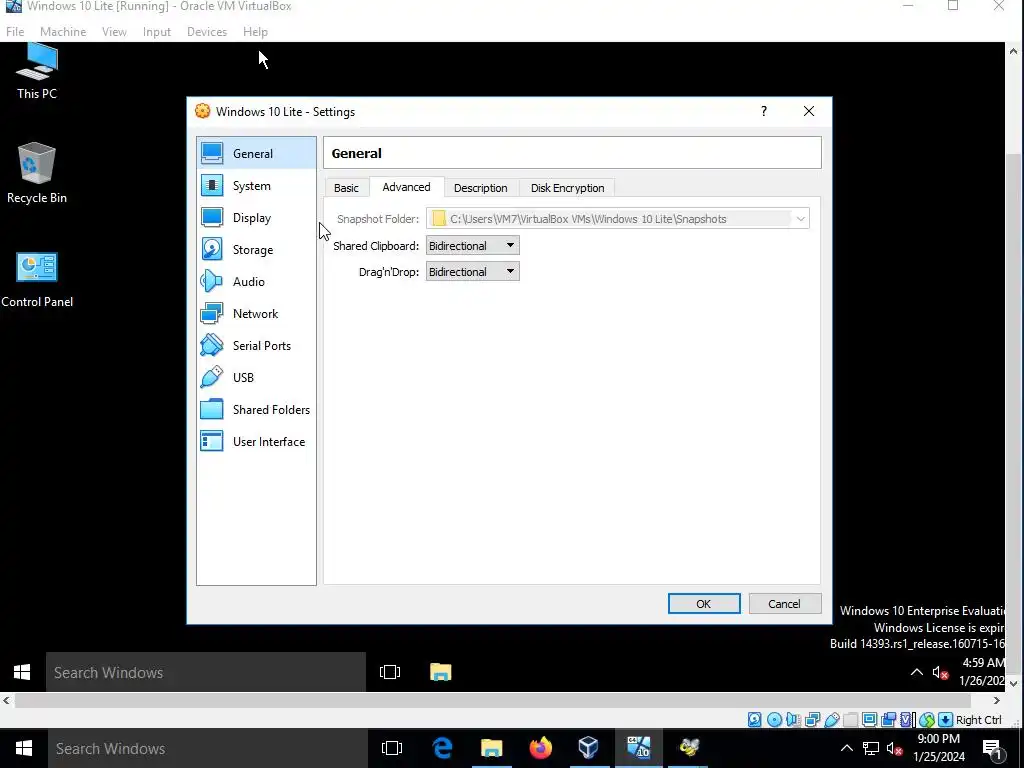Open User Interface settings category

click(256, 441)
